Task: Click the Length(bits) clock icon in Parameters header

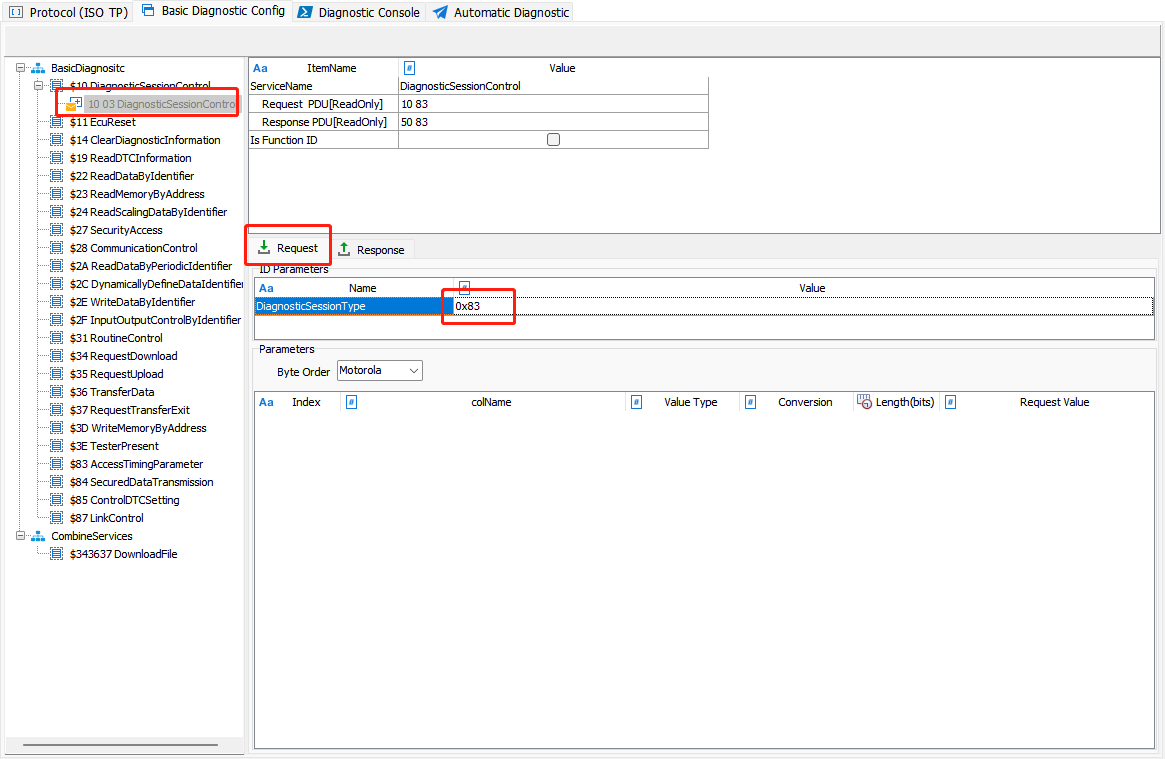Action: coord(864,401)
